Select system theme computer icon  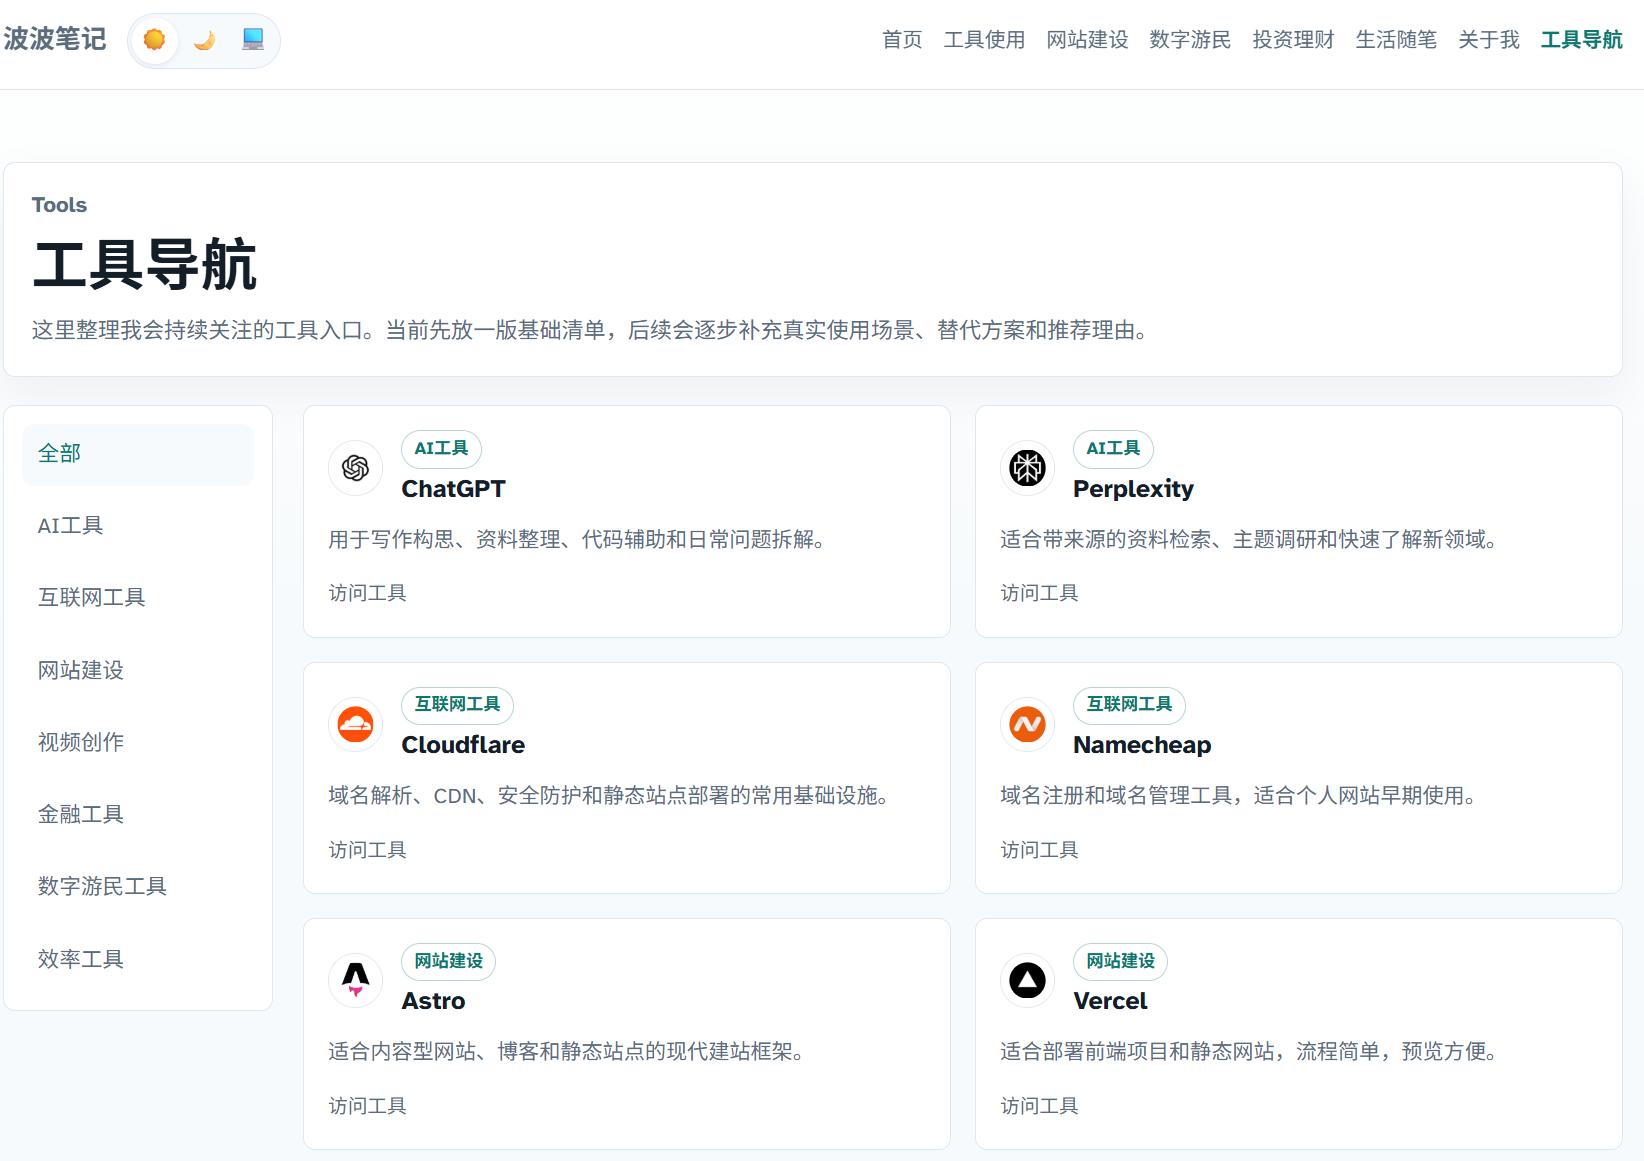click(253, 40)
